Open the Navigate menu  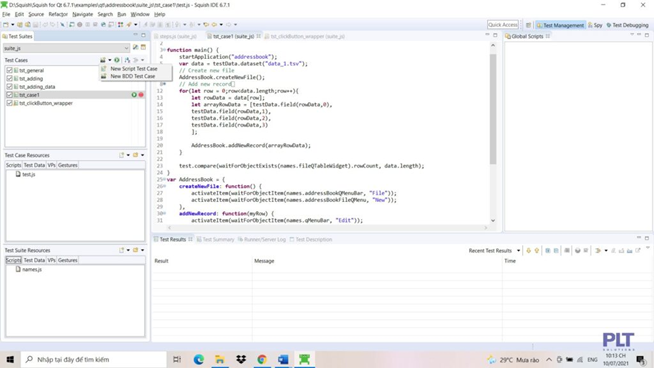pyautogui.click(x=83, y=14)
